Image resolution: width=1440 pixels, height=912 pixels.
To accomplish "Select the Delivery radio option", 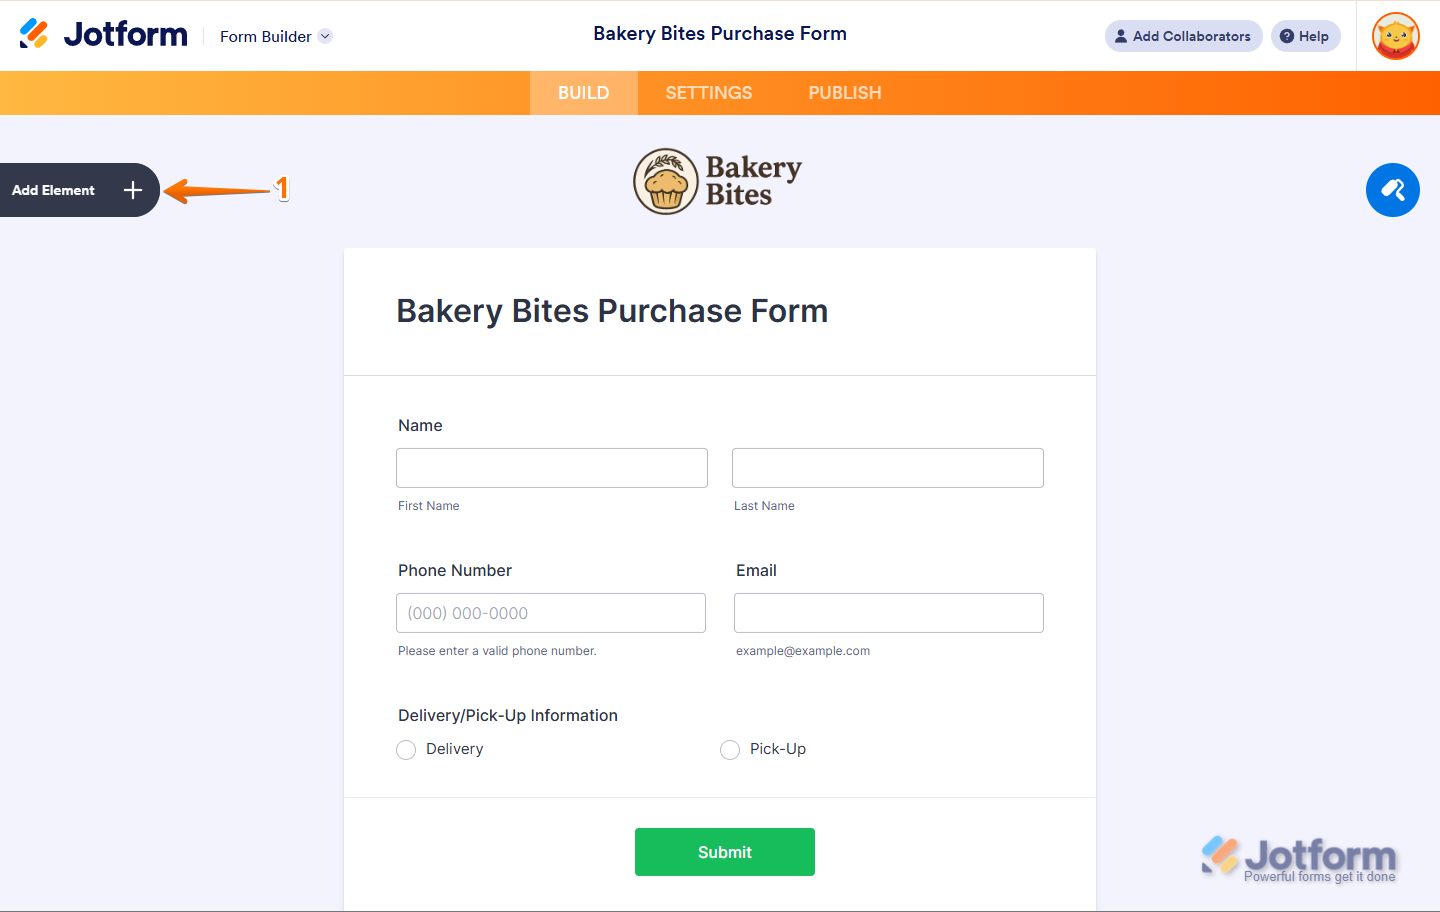I will [x=406, y=750].
